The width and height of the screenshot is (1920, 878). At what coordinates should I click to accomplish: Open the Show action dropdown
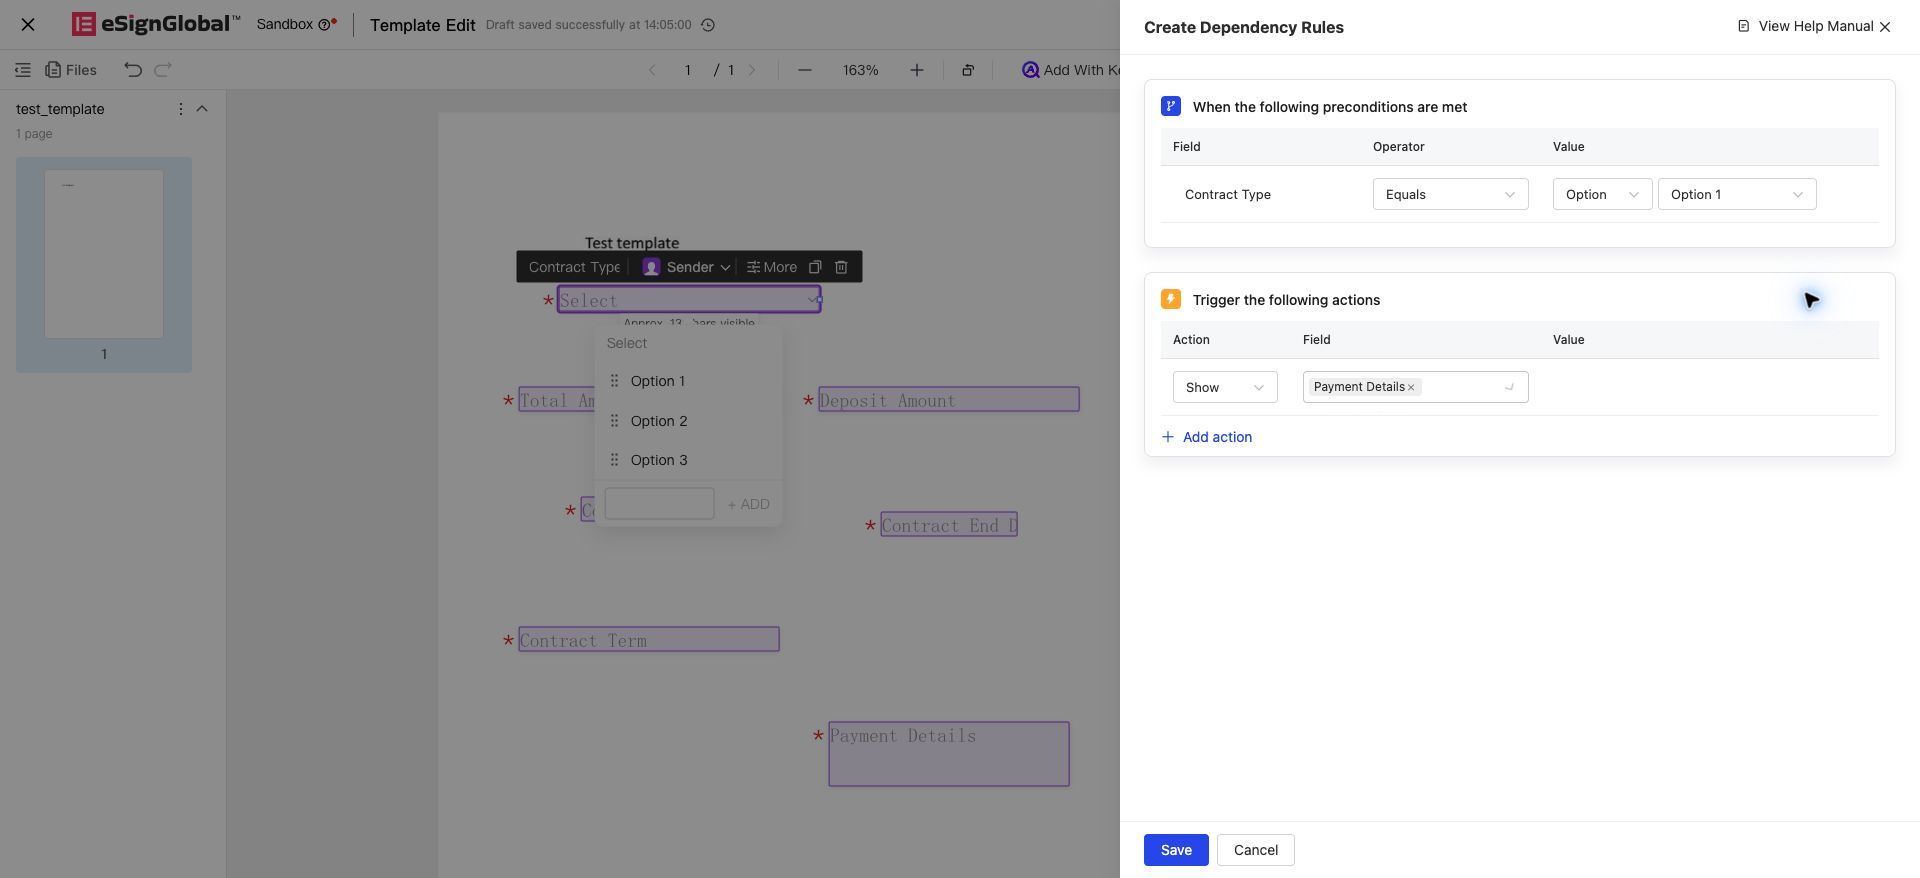pos(1225,387)
